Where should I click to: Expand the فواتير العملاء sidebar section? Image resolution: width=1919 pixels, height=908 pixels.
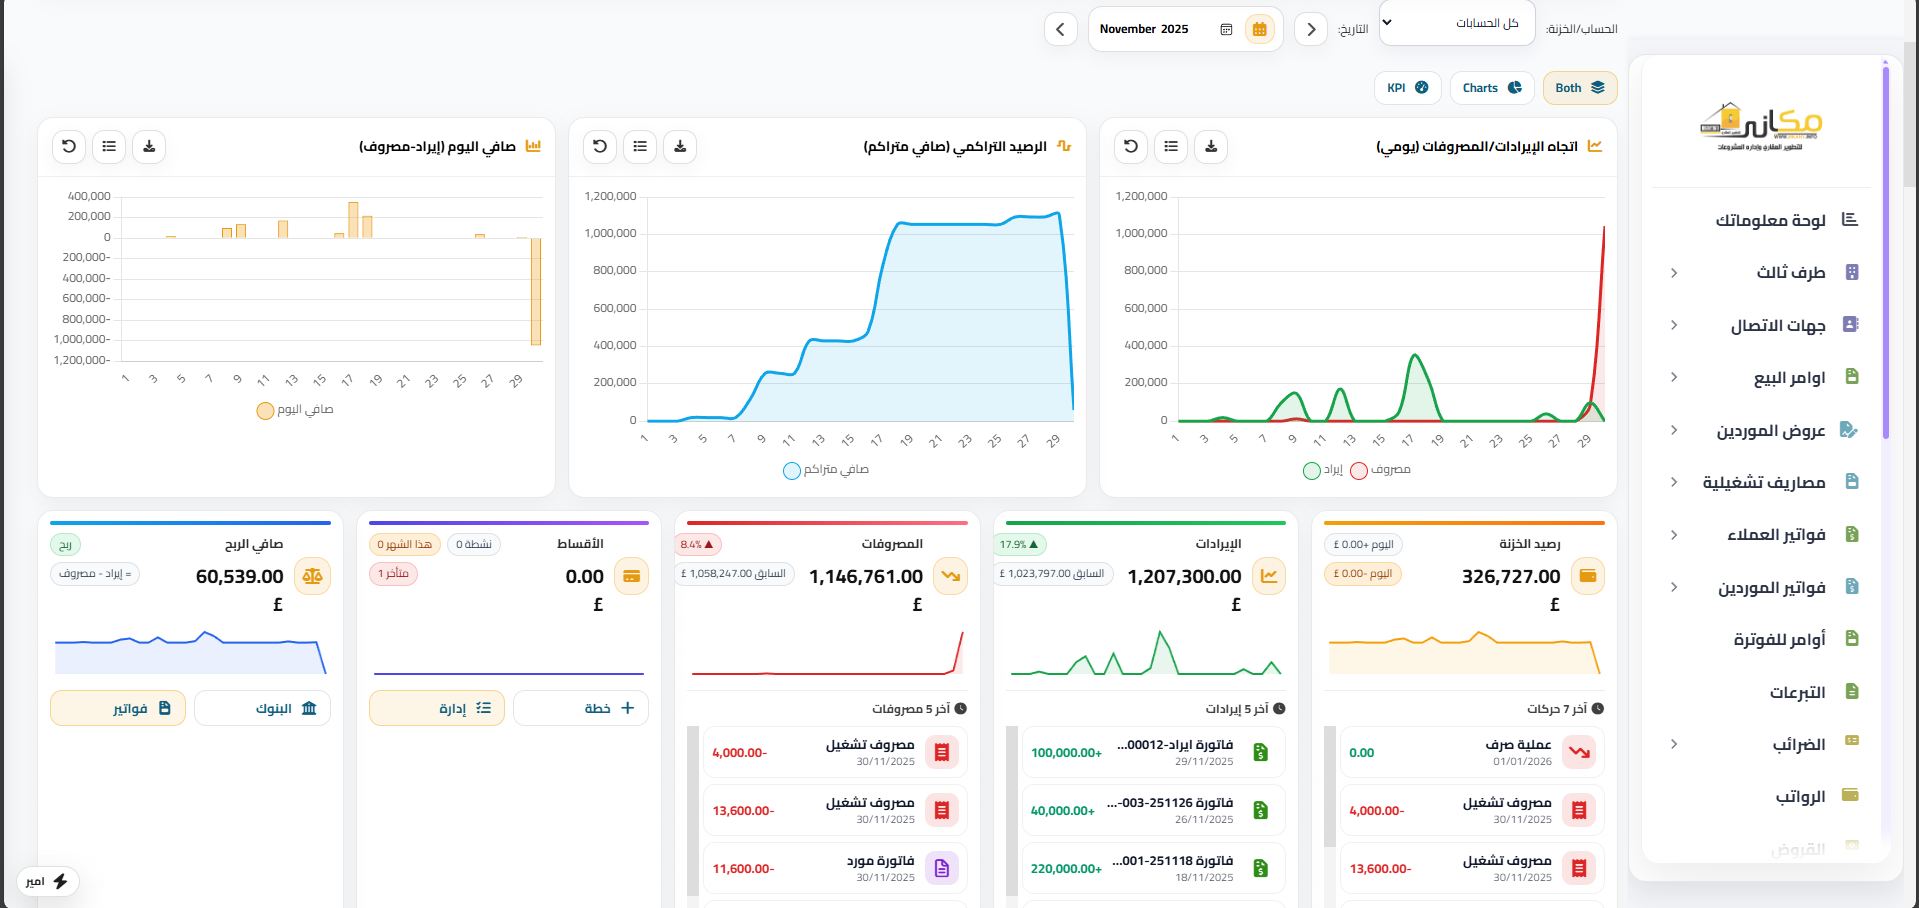1674,535
